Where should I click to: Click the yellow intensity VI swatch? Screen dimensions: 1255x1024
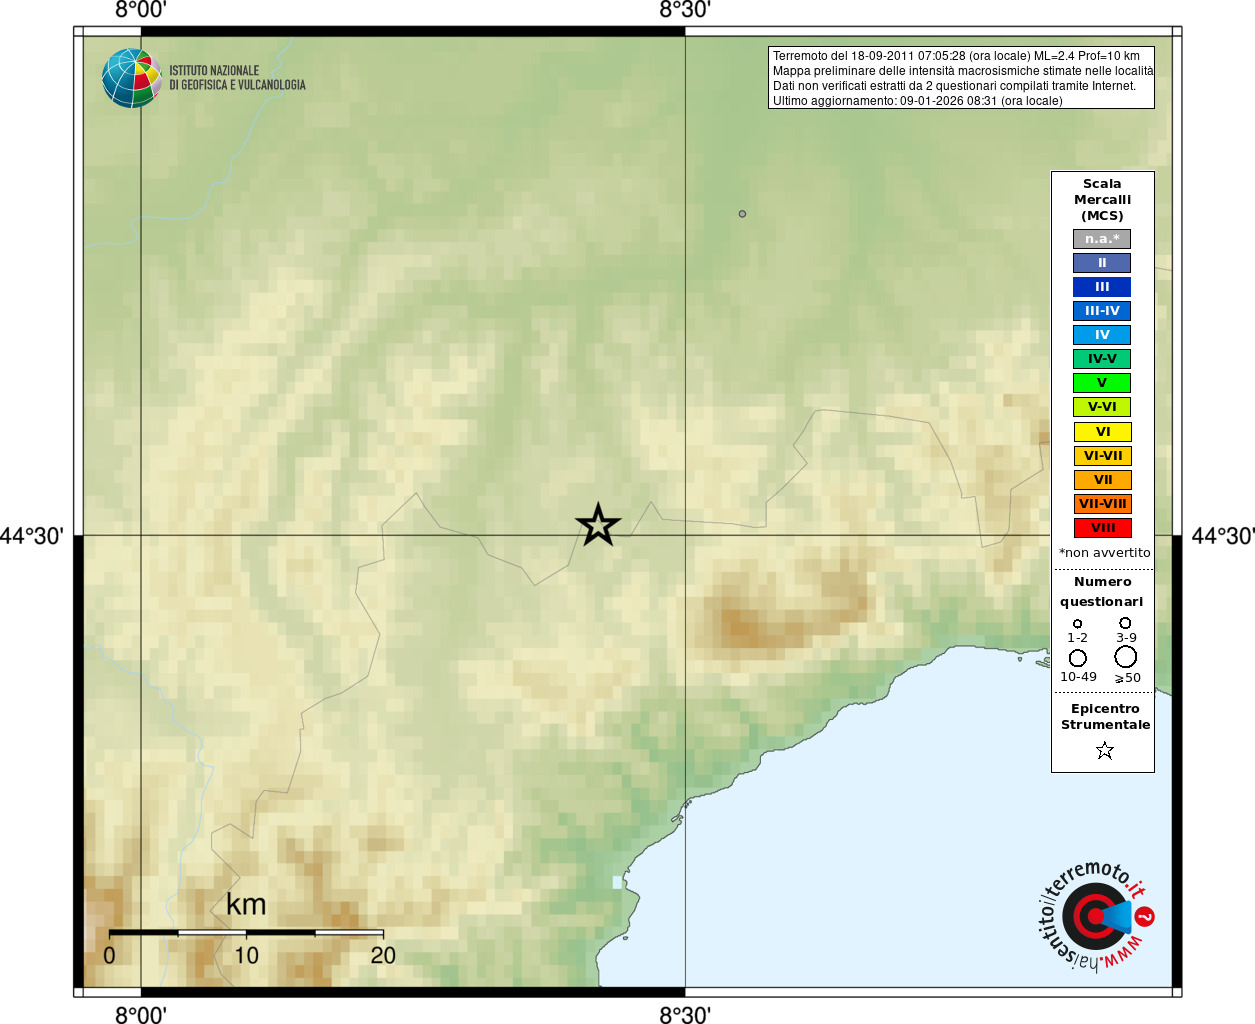(x=1102, y=432)
